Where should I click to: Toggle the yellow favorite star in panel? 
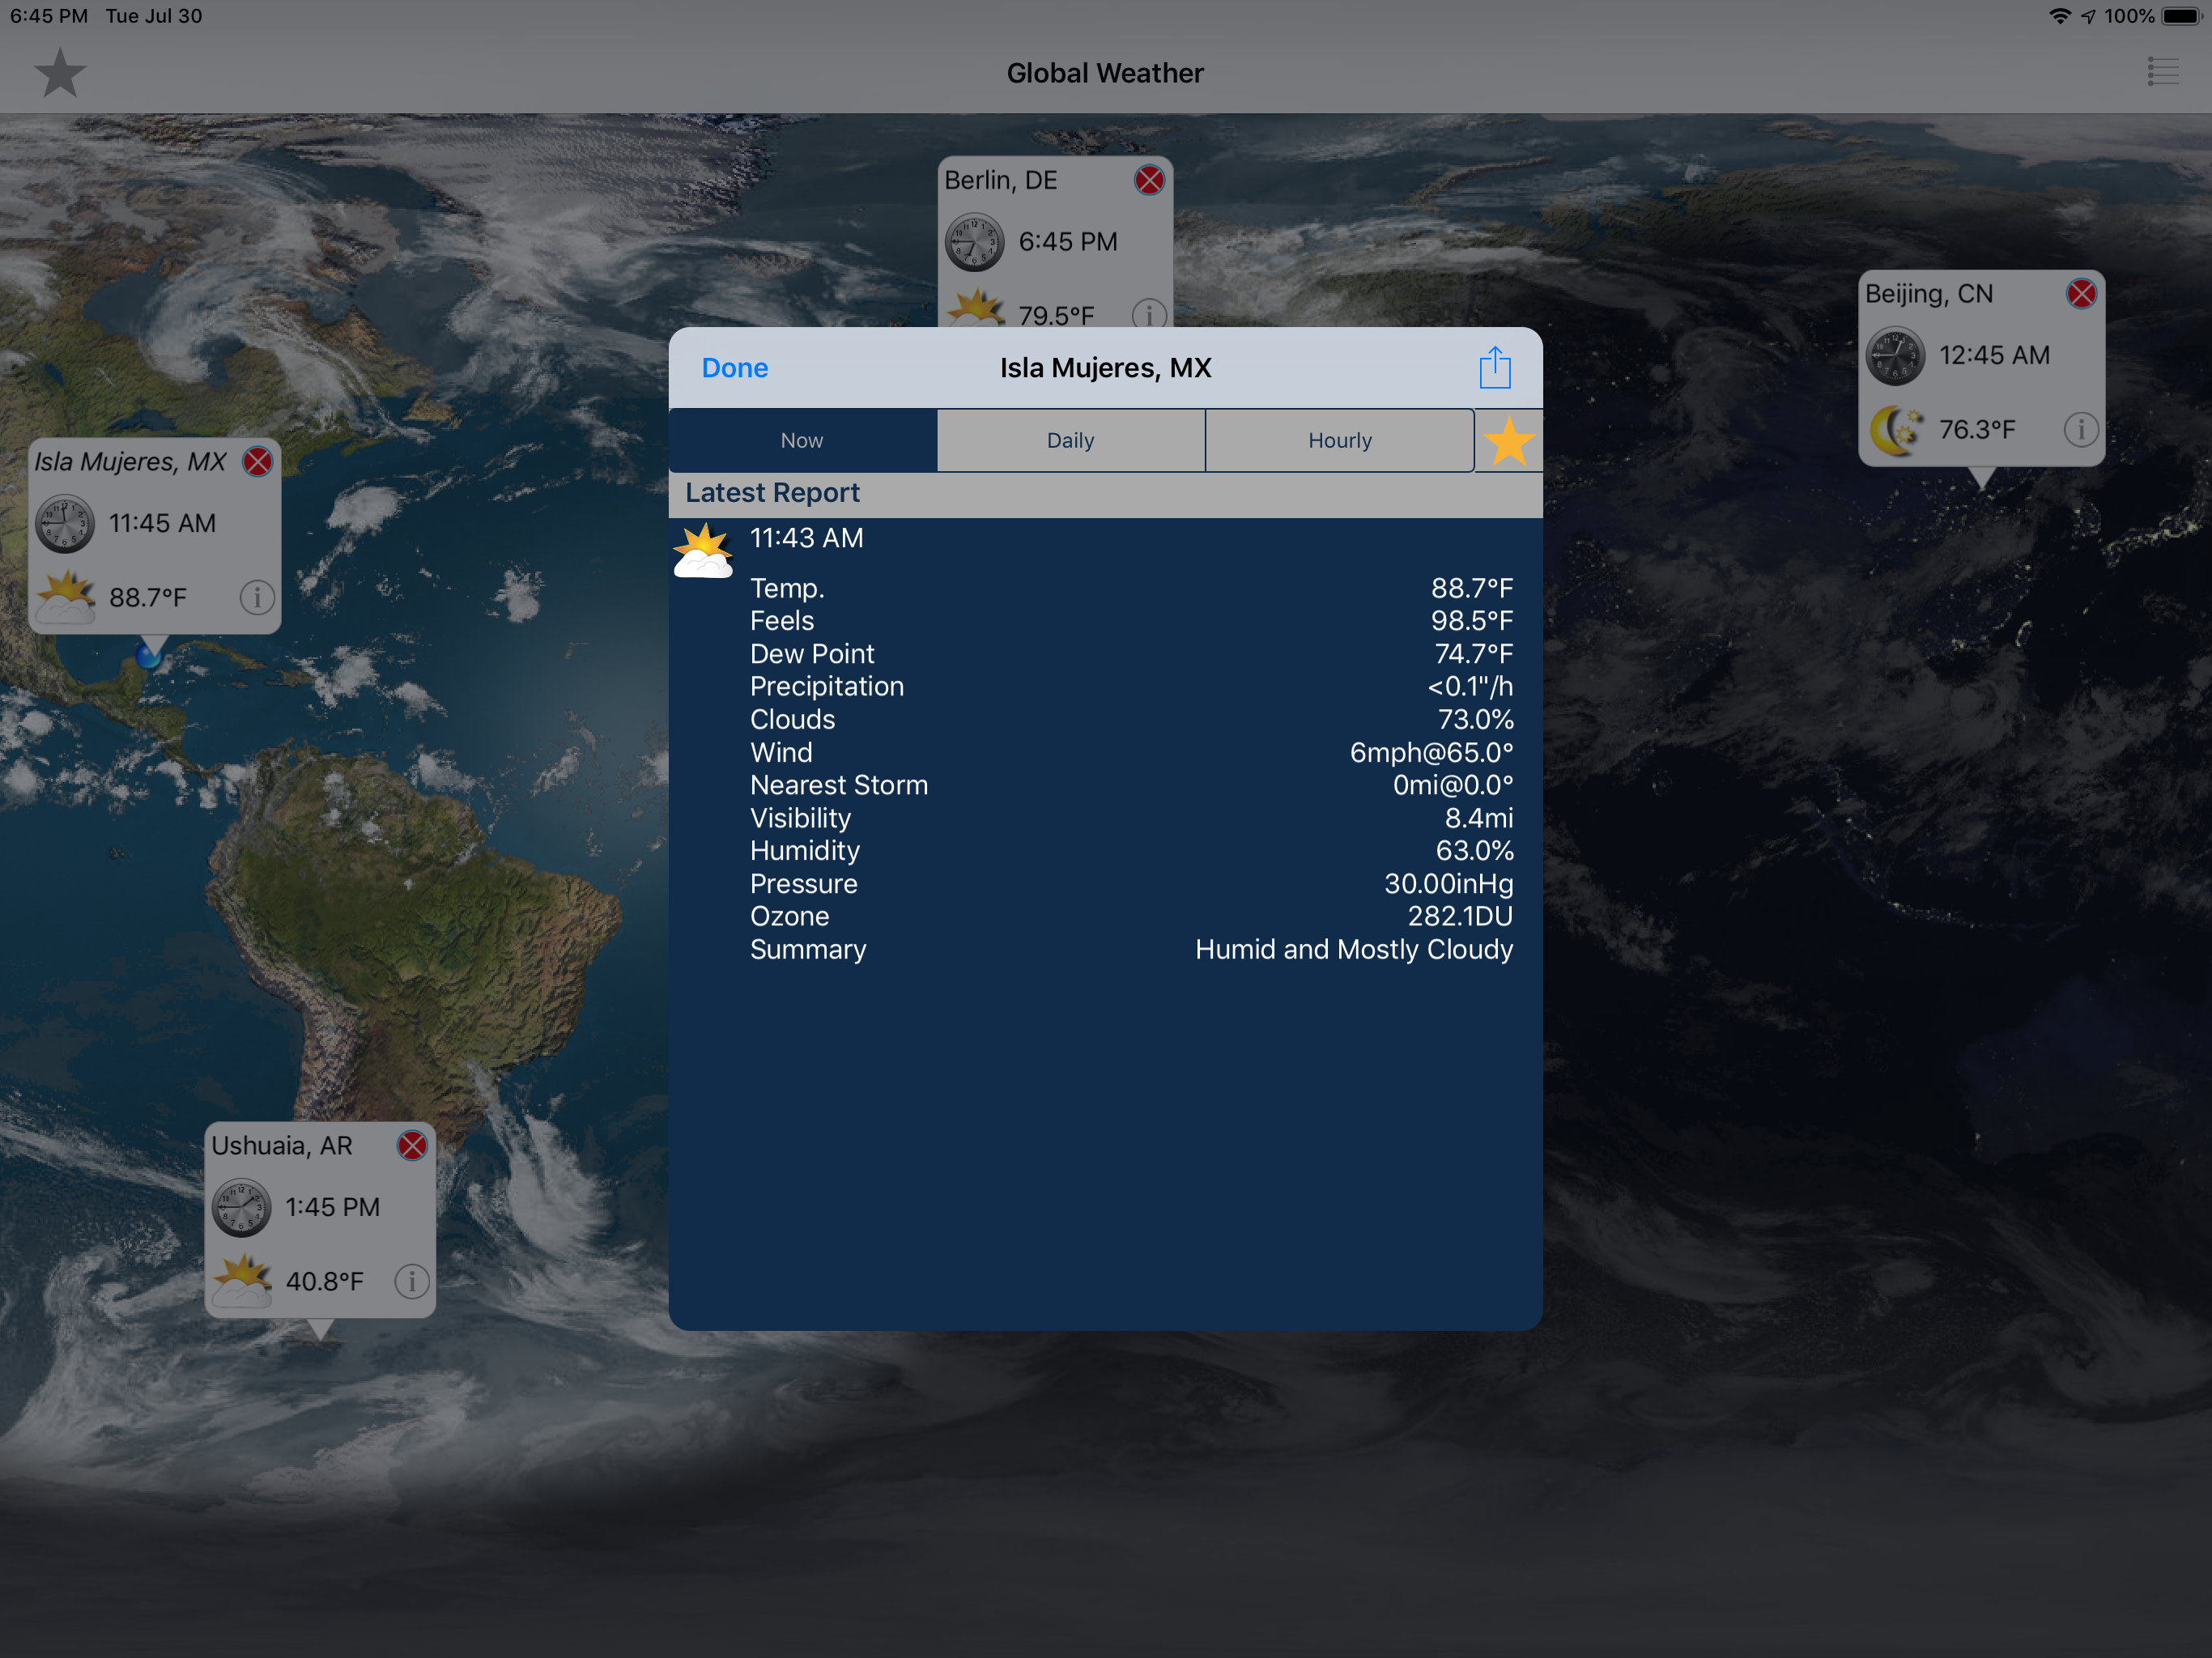1507,441
